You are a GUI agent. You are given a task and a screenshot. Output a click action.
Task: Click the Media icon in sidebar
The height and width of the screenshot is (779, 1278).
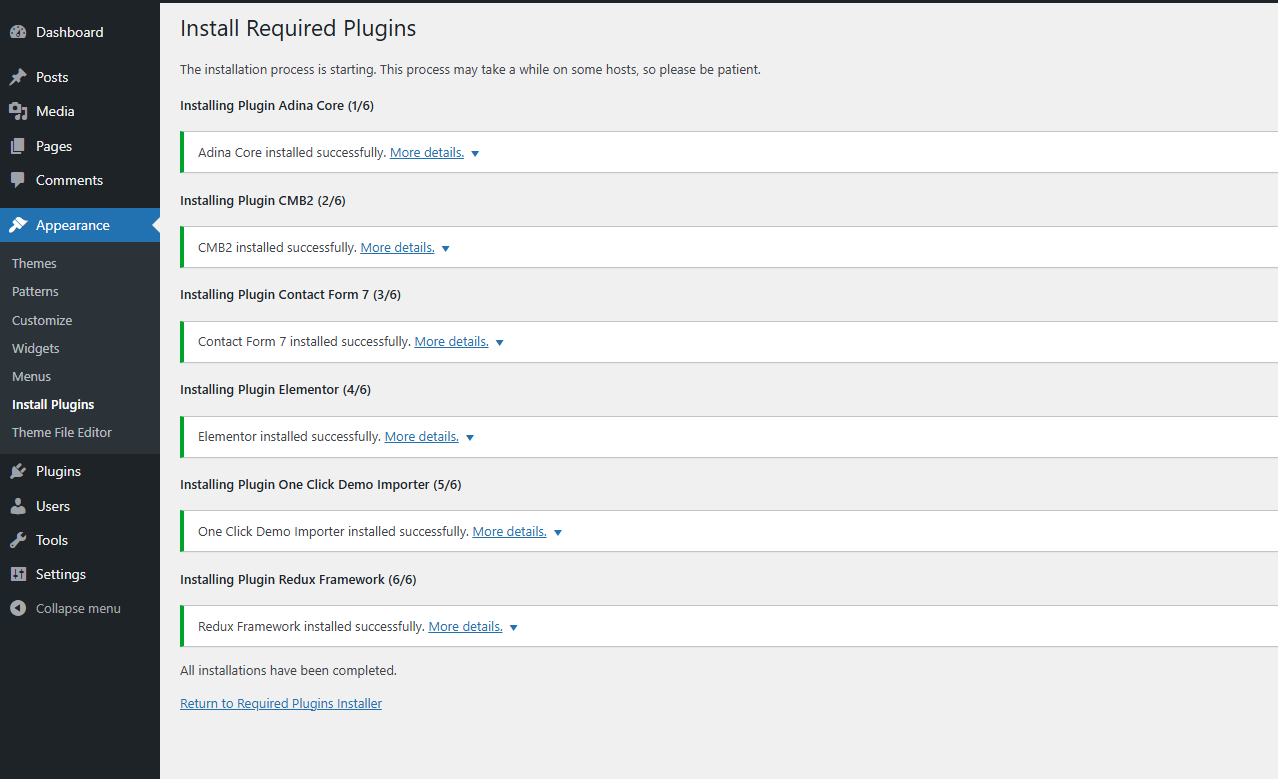[18, 111]
